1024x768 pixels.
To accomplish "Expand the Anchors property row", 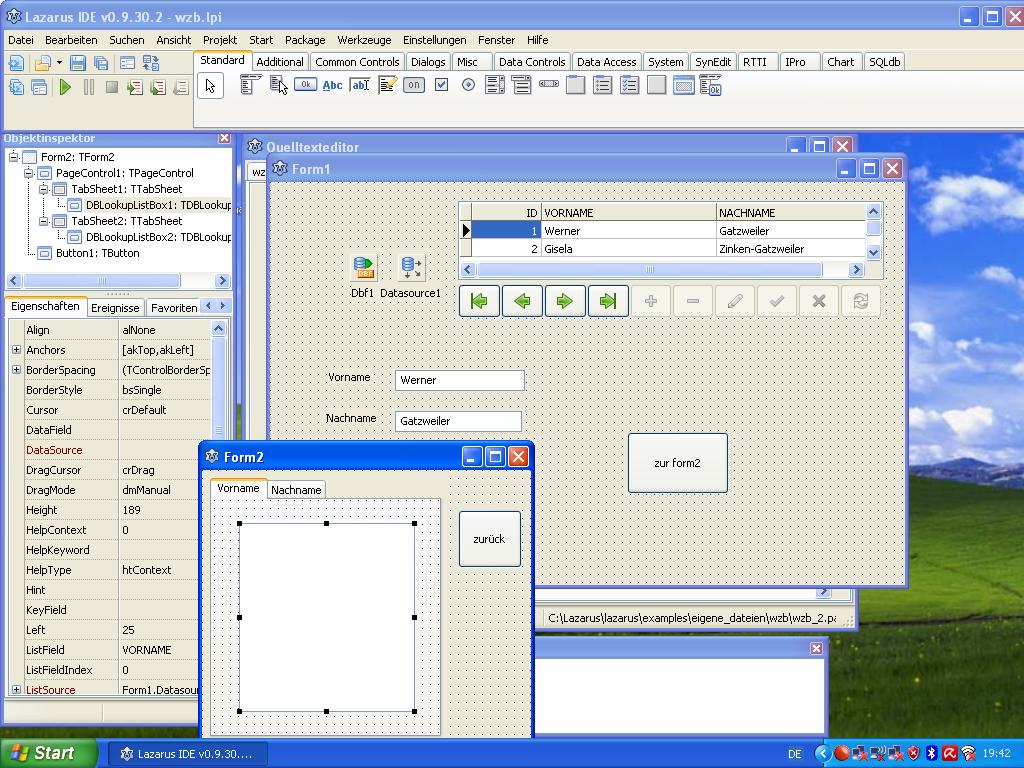I will 16,350.
